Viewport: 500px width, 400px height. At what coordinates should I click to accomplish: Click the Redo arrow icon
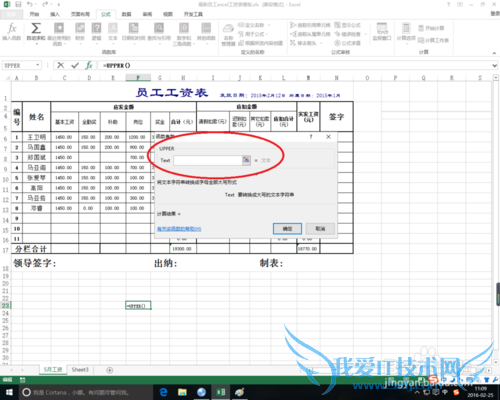click(x=45, y=4)
